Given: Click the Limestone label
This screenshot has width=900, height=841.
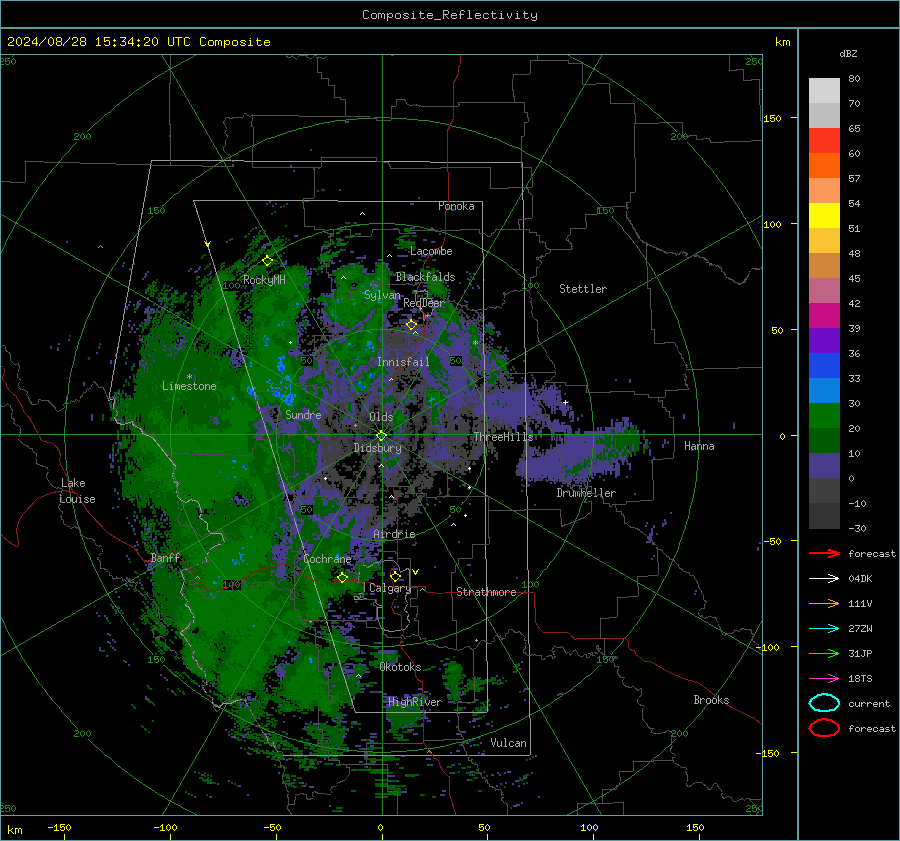Looking at the screenshot, I should tap(189, 386).
